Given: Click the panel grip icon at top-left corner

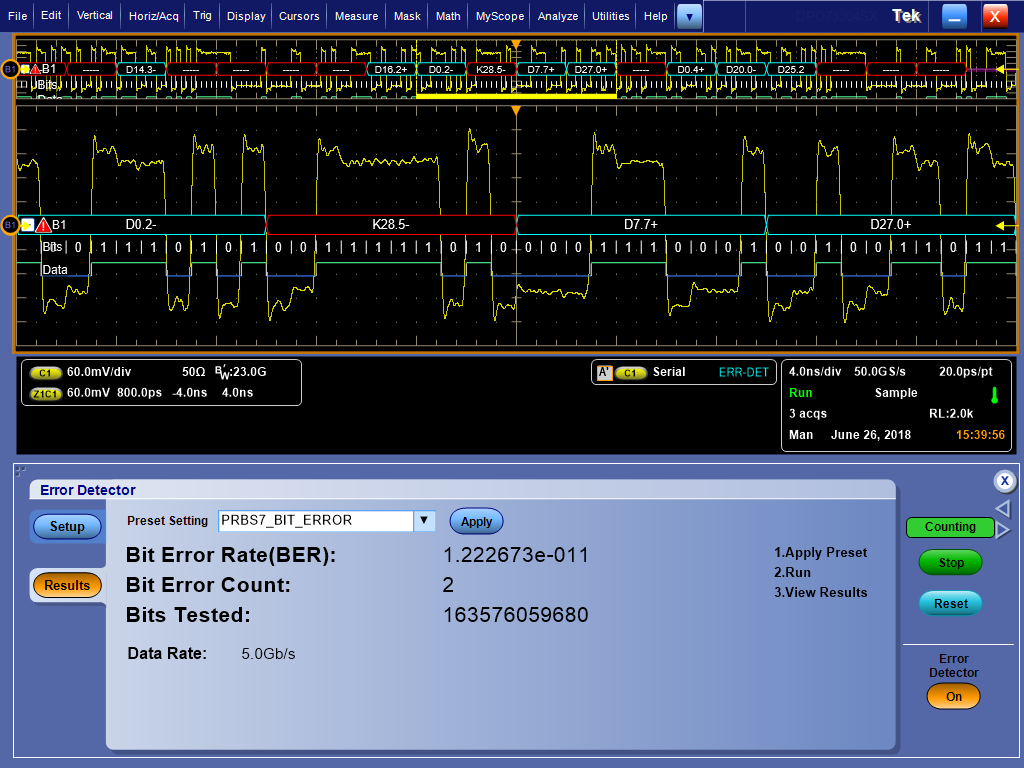Looking at the screenshot, I should [20, 469].
